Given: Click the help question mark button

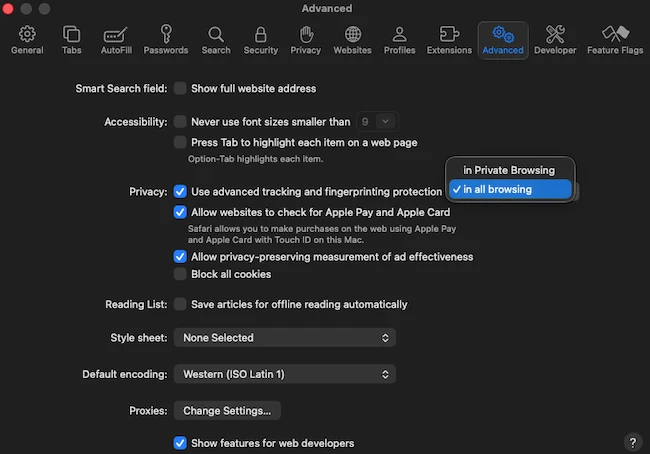Looking at the screenshot, I should [x=632, y=441].
